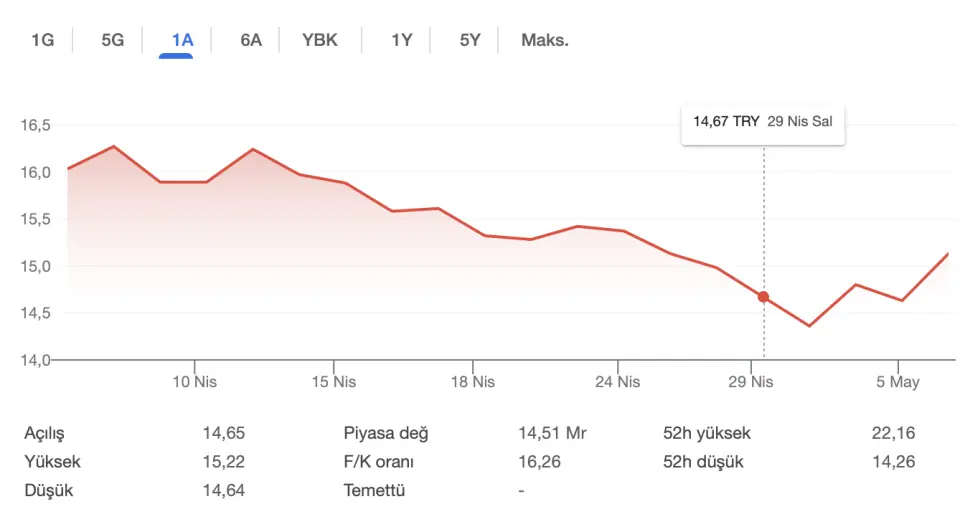Viewport: 960px width, 532px height.
Task: Select the Maks. range tab
Action: (x=545, y=40)
